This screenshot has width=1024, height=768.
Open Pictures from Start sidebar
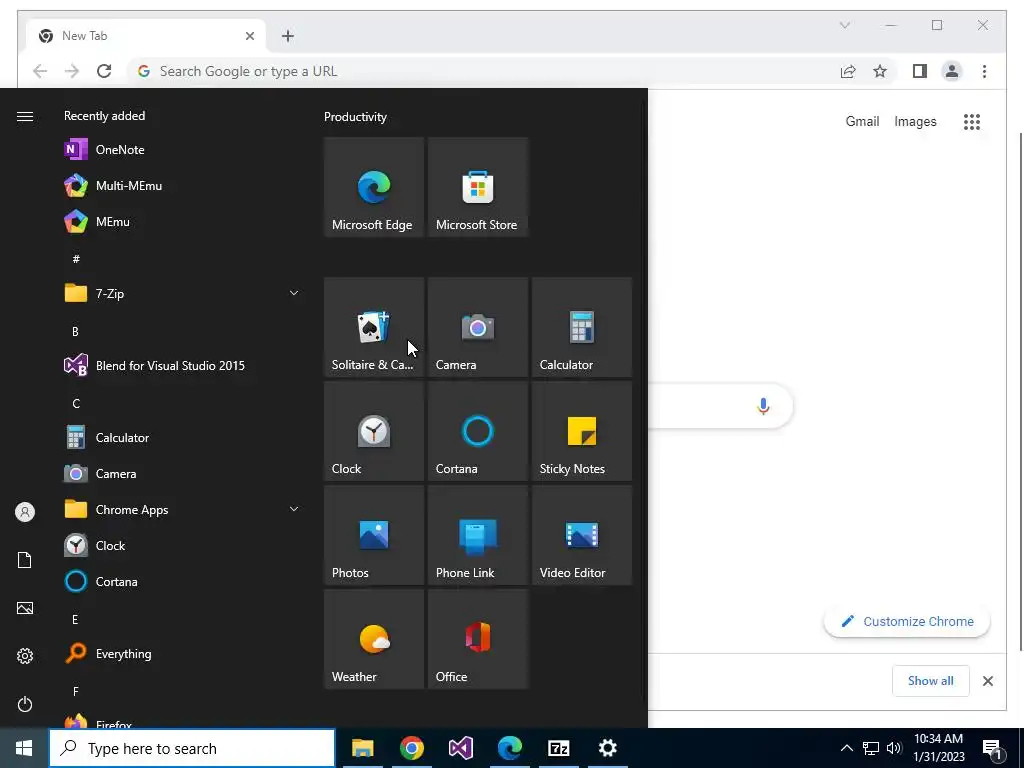click(x=25, y=608)
